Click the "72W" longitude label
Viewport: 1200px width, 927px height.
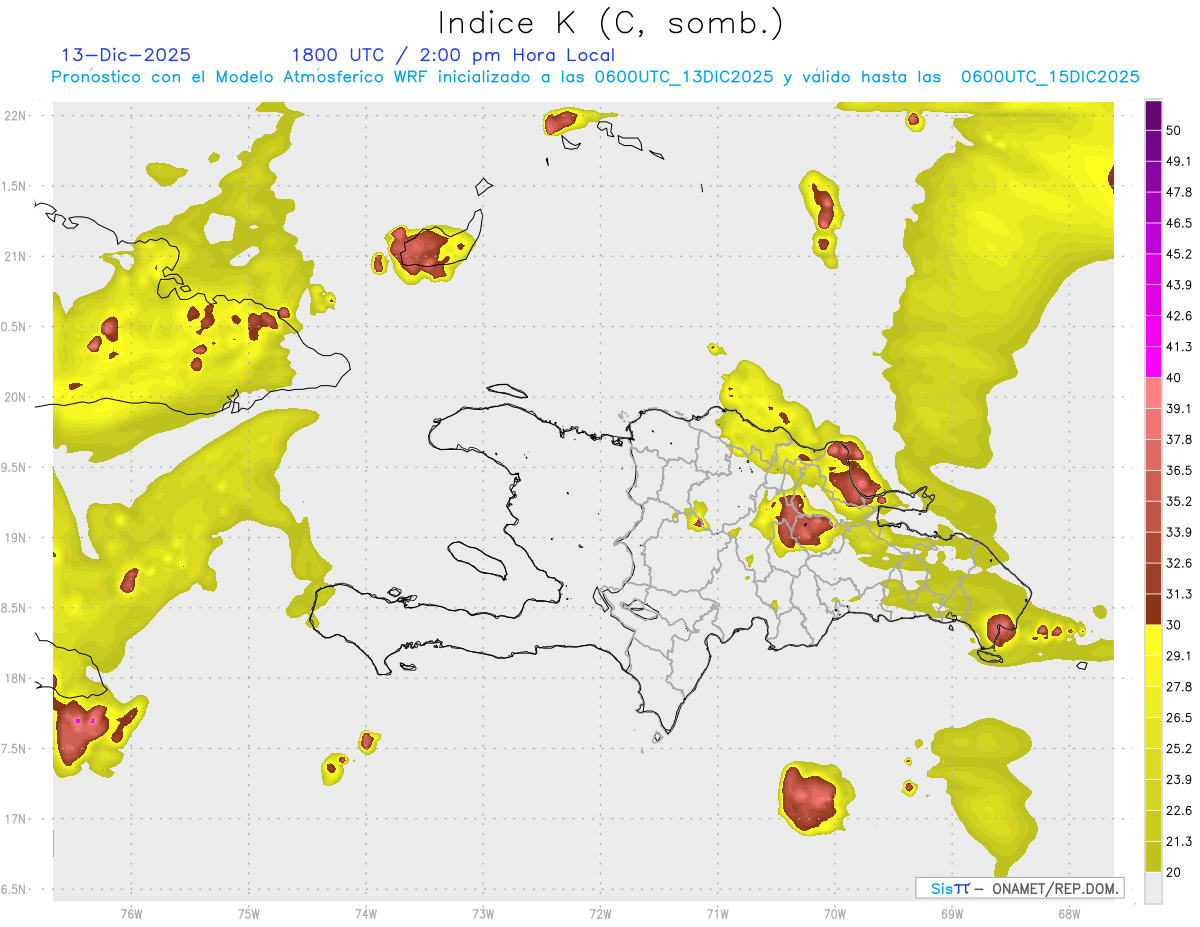coord(600,914)
